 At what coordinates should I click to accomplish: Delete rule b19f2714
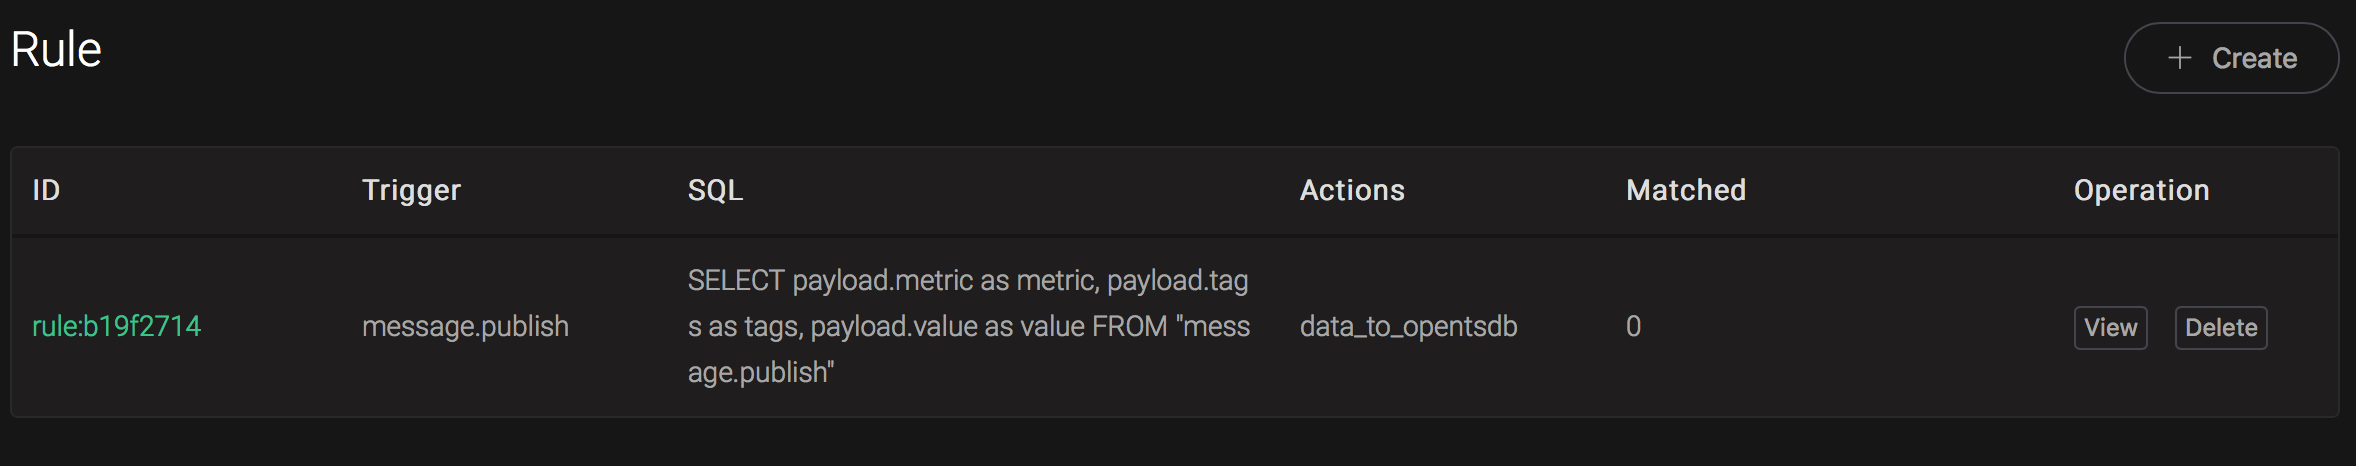[2220, 328]
